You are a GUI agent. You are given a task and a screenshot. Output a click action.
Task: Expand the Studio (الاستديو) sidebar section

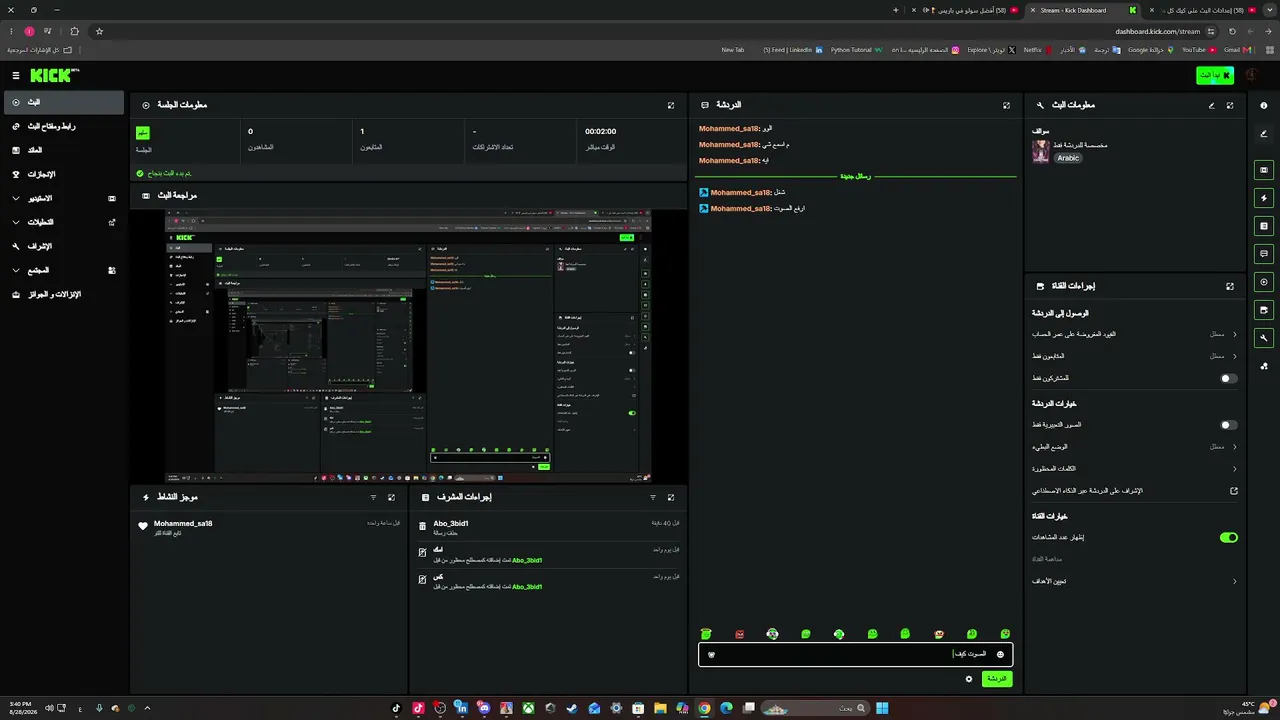point(63,198)
